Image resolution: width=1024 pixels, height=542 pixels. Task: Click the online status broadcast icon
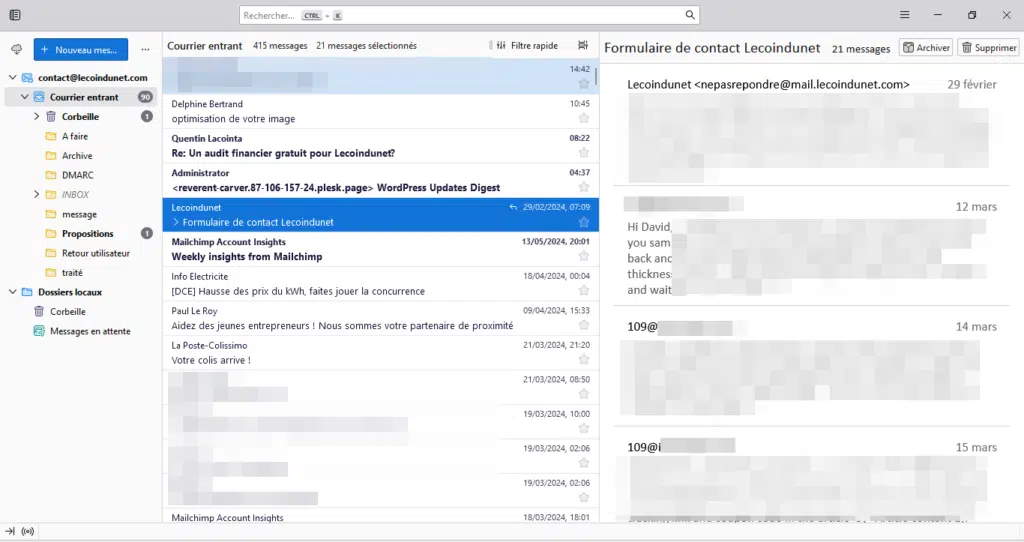[x=27, y=532]
